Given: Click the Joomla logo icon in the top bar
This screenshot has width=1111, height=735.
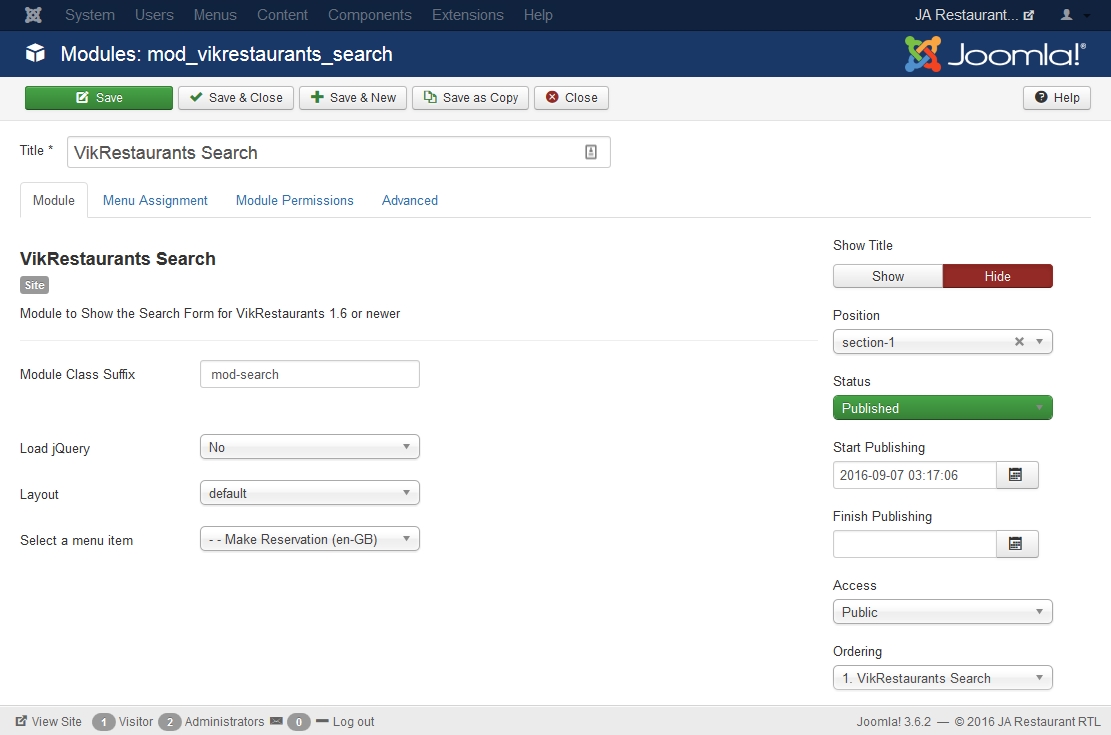Looking at the screenshot, I should (33, 15).
